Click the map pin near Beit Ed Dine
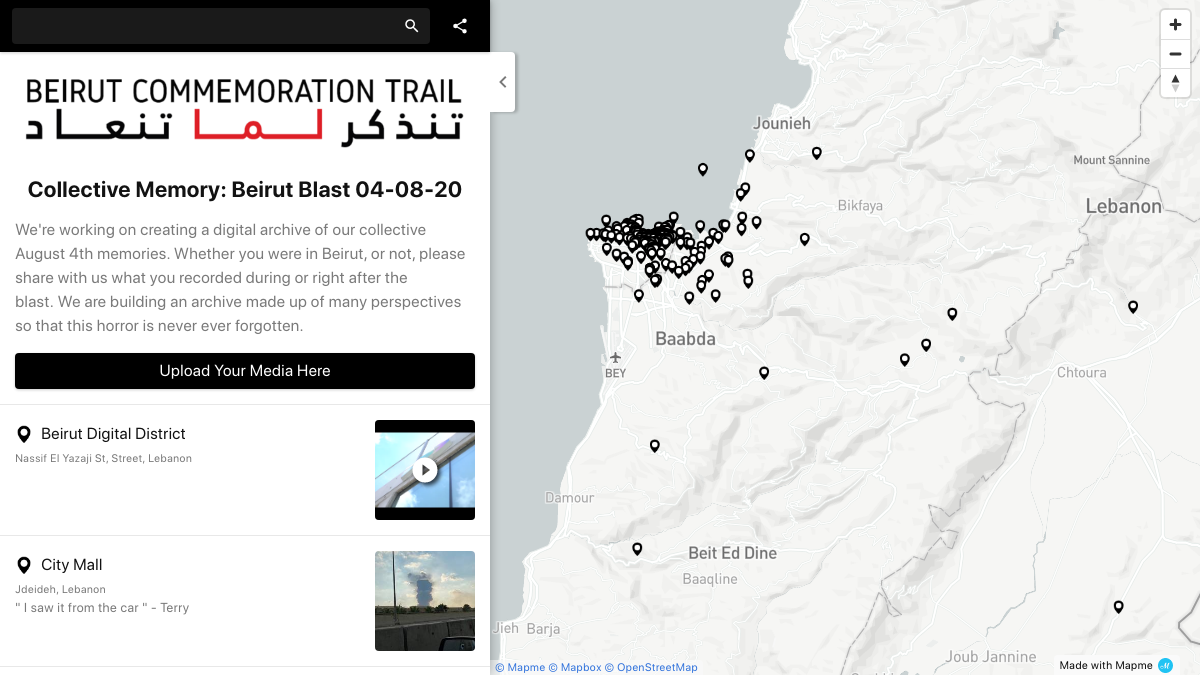The image size is (1200, 675). [x=637, y=548]
